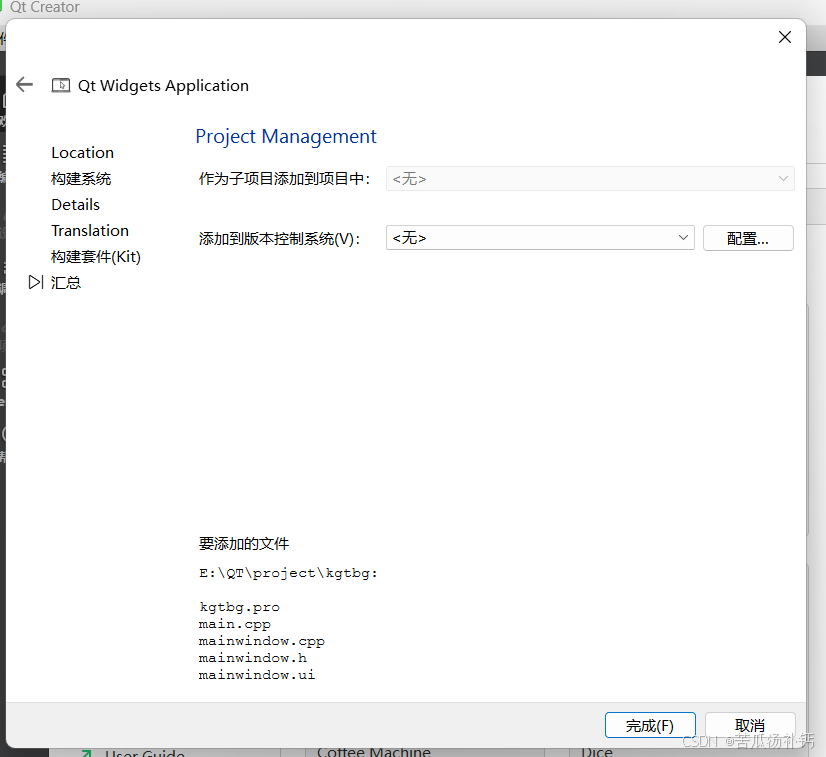This screenshot has height=757, width=826.
Task: Finish the wizard with 完成(F)
Action: click(650, 725)
